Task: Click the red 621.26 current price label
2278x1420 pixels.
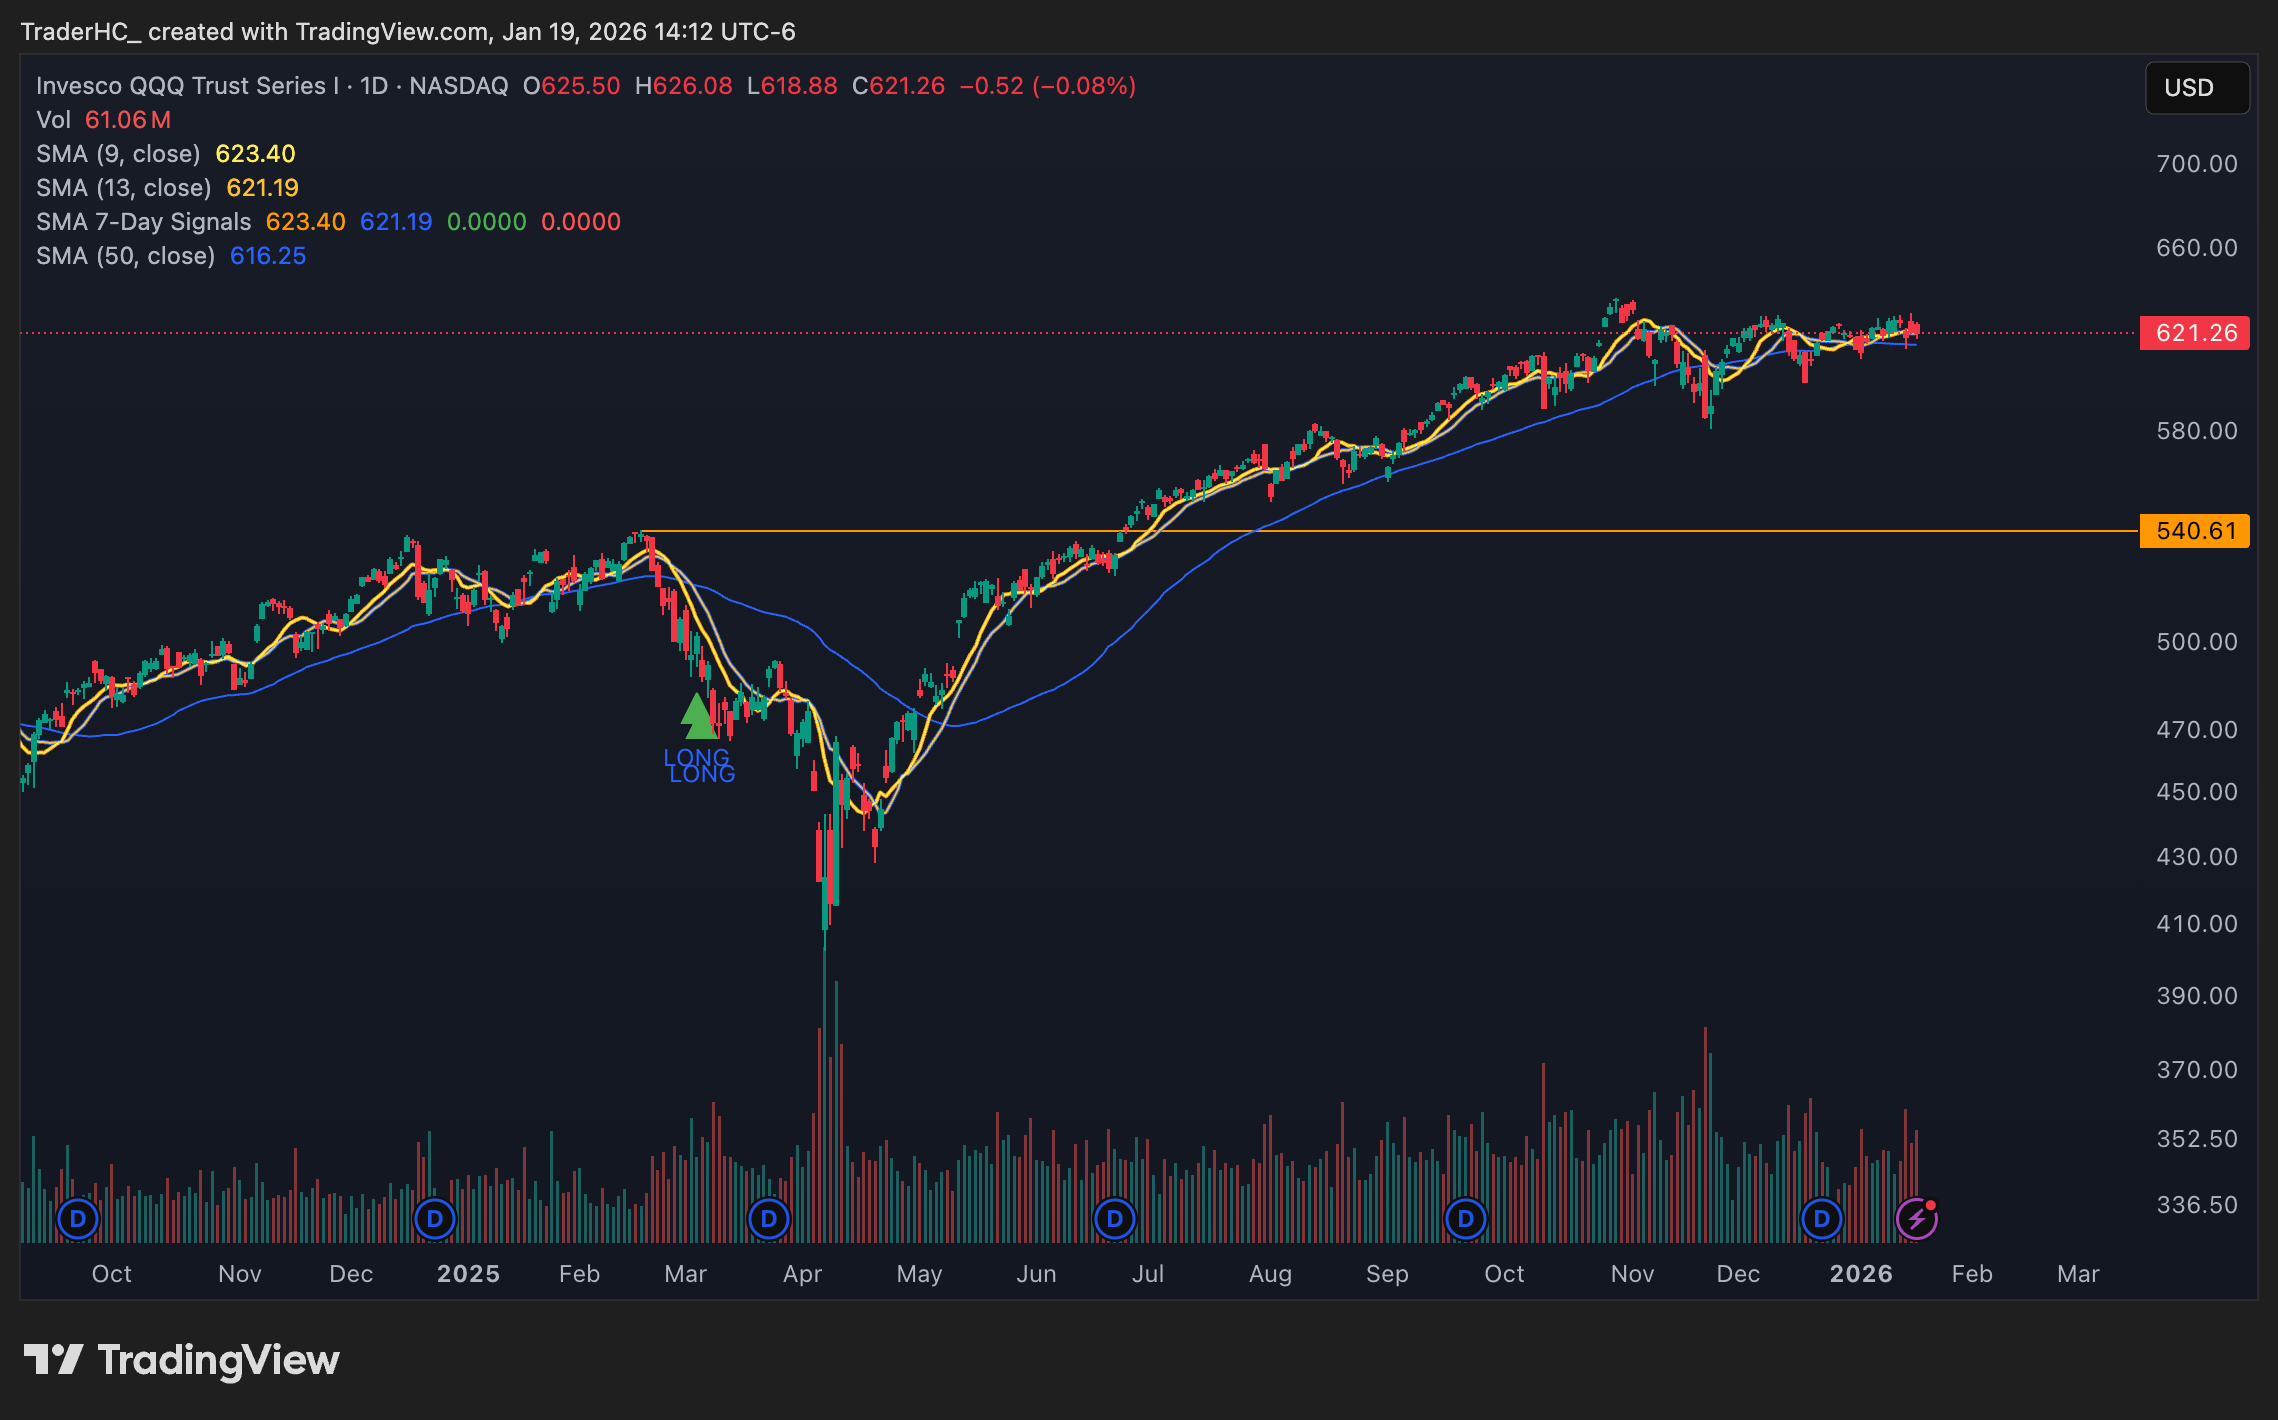Action: [x=2194, y=333]
